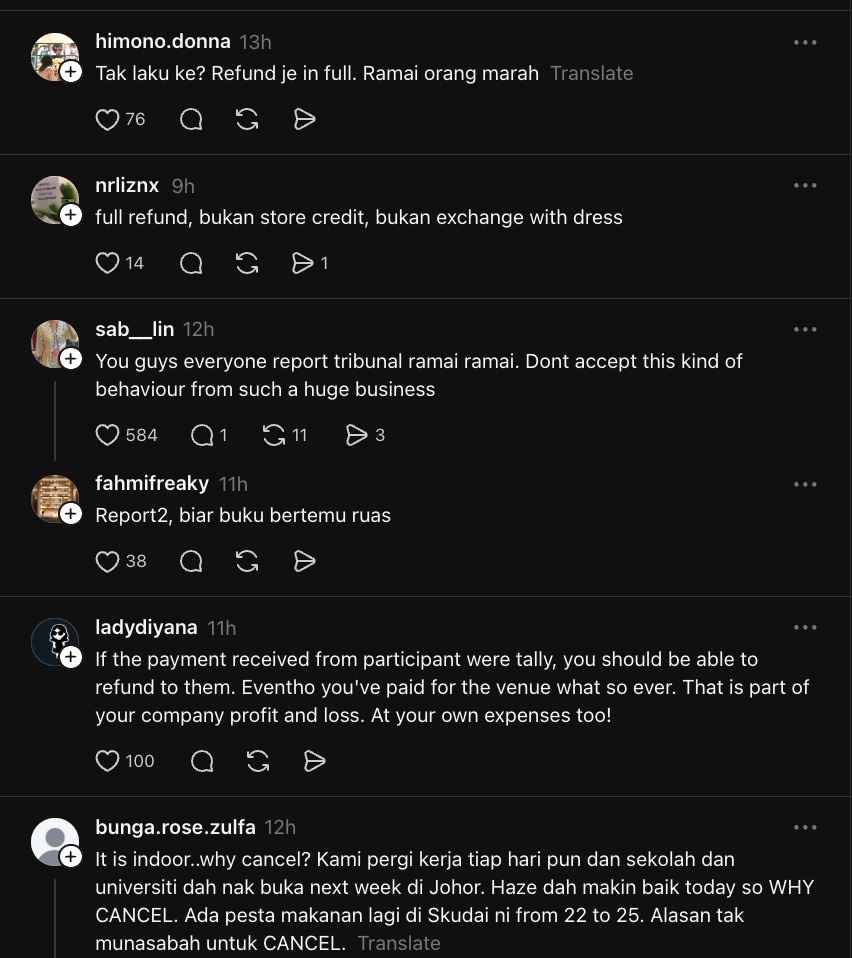Like himono.donna's comment with heart icon

(x=107, y=120)
